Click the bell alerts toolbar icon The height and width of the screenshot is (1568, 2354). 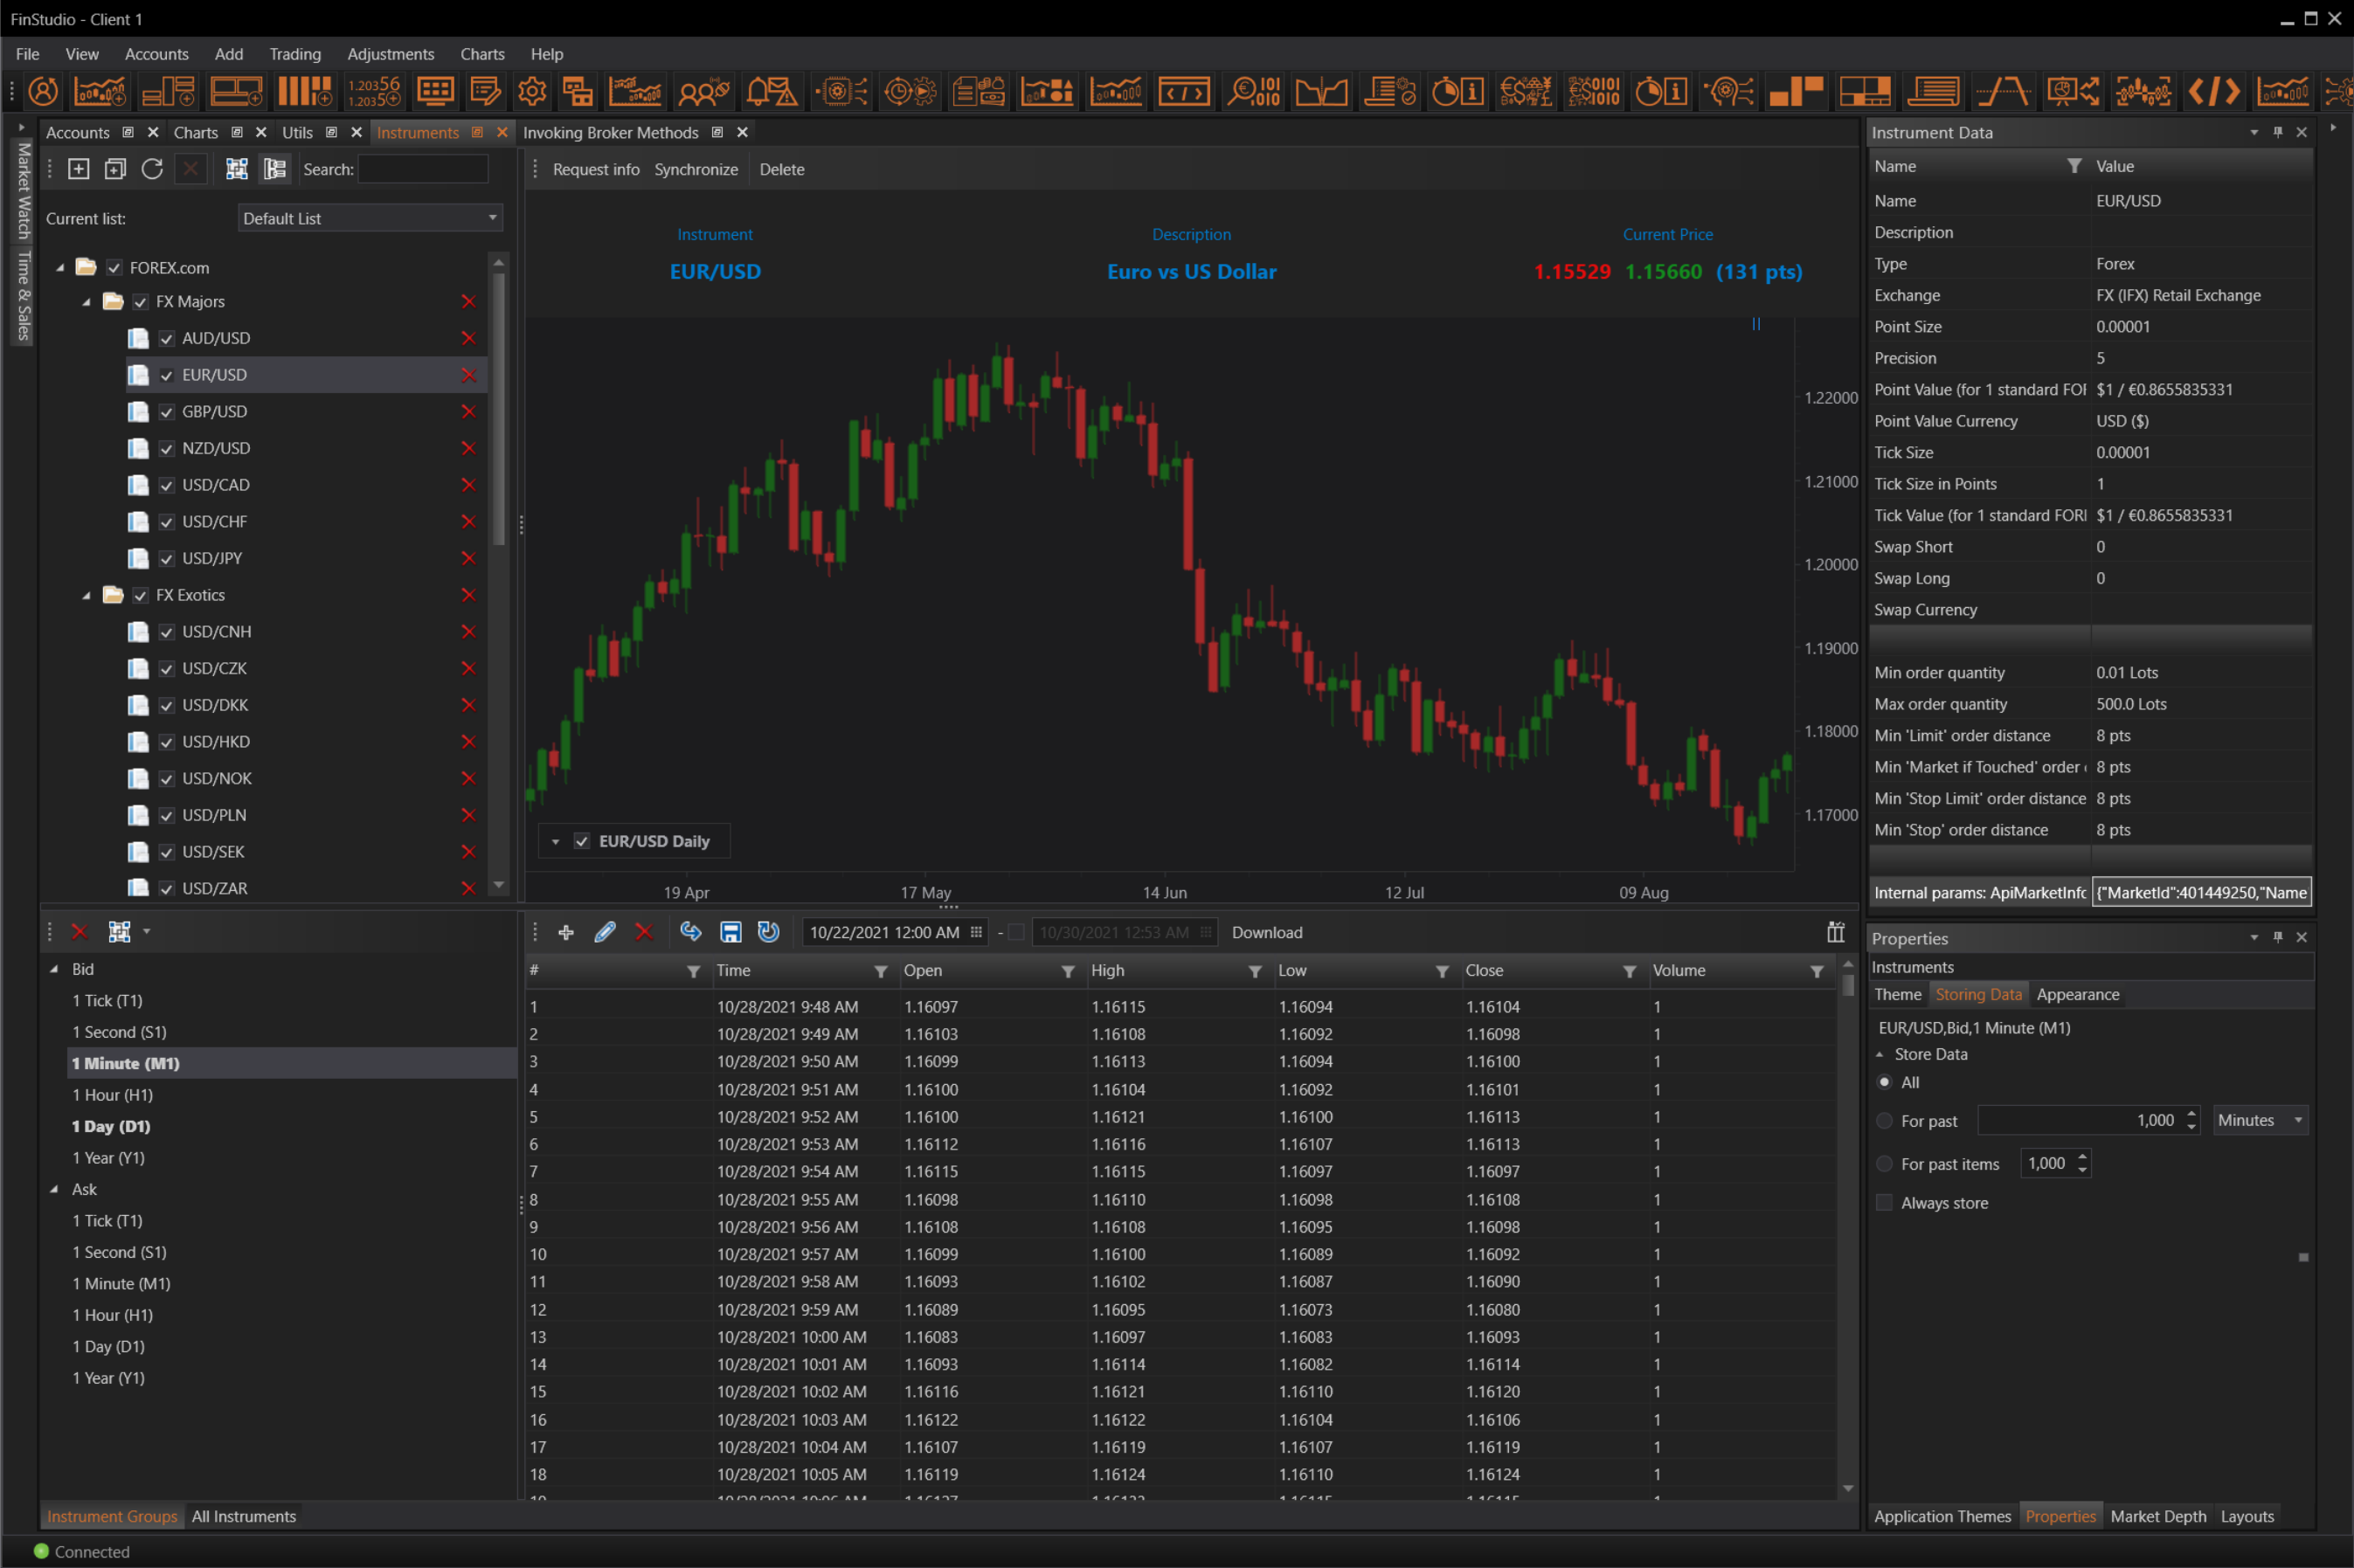772,92
